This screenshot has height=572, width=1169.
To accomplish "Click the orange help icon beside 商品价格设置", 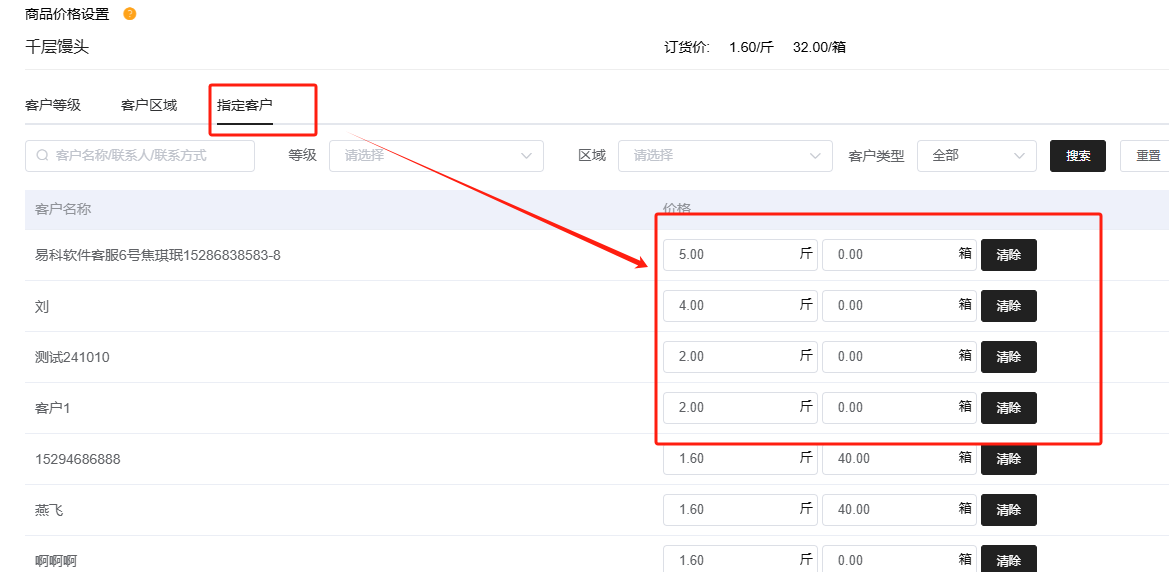I will [129, 14].
